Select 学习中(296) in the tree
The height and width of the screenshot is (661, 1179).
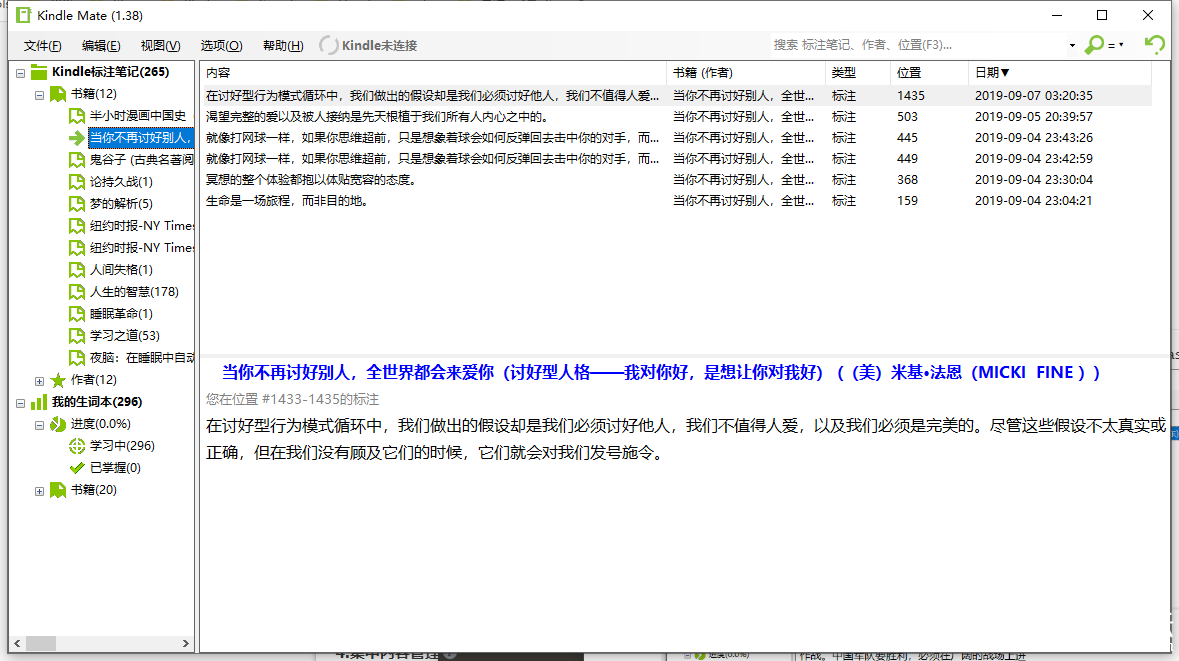click(x=122, y=446)
